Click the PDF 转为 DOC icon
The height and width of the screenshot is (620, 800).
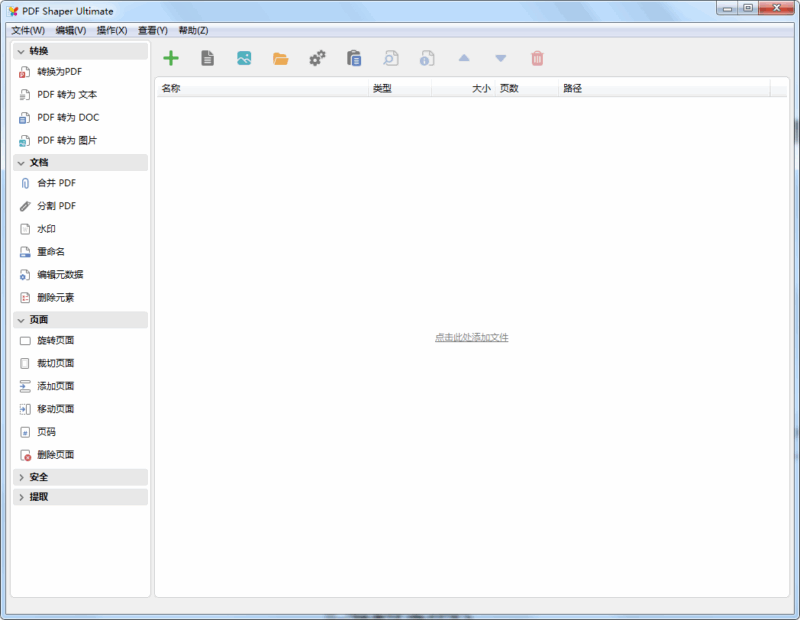click(x=24, y=118)
